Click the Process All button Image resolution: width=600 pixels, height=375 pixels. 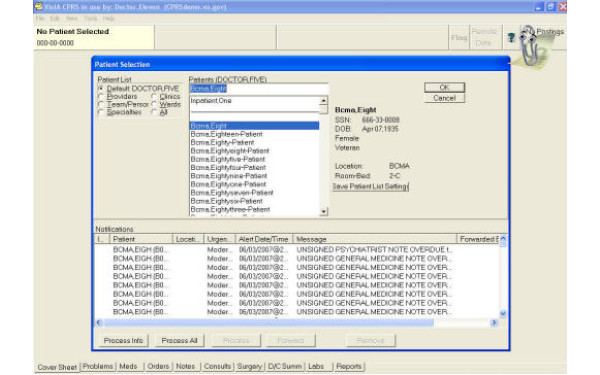pos(179,340)
